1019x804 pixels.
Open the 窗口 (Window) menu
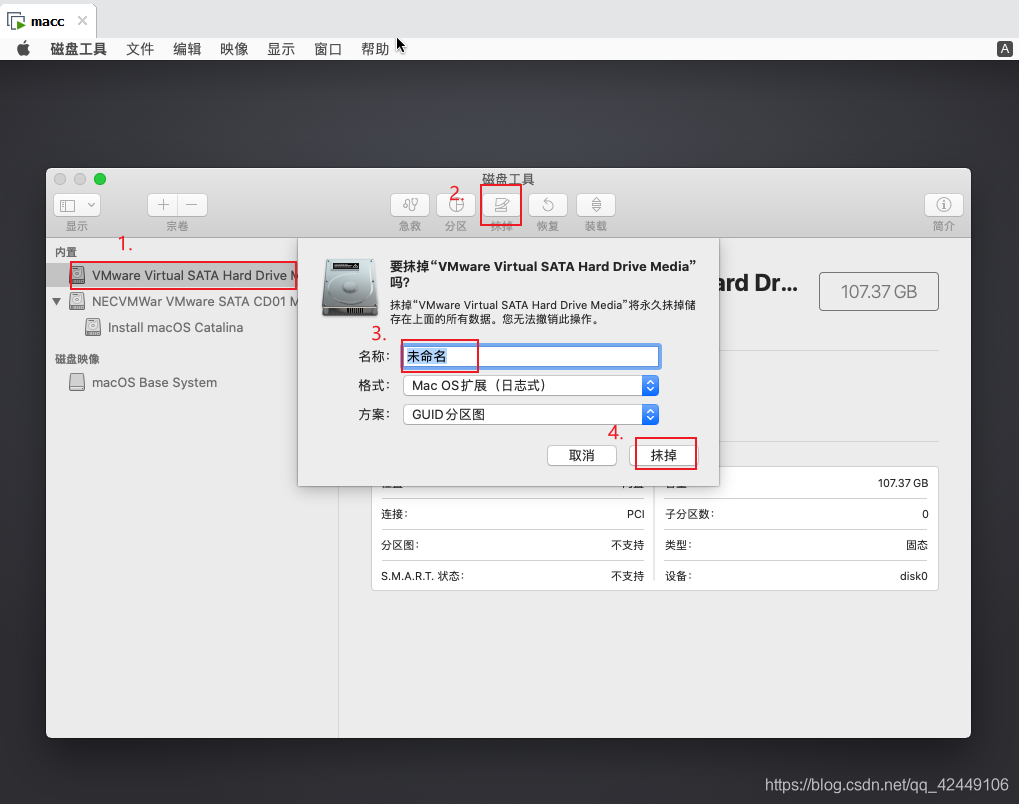(328, 49)
